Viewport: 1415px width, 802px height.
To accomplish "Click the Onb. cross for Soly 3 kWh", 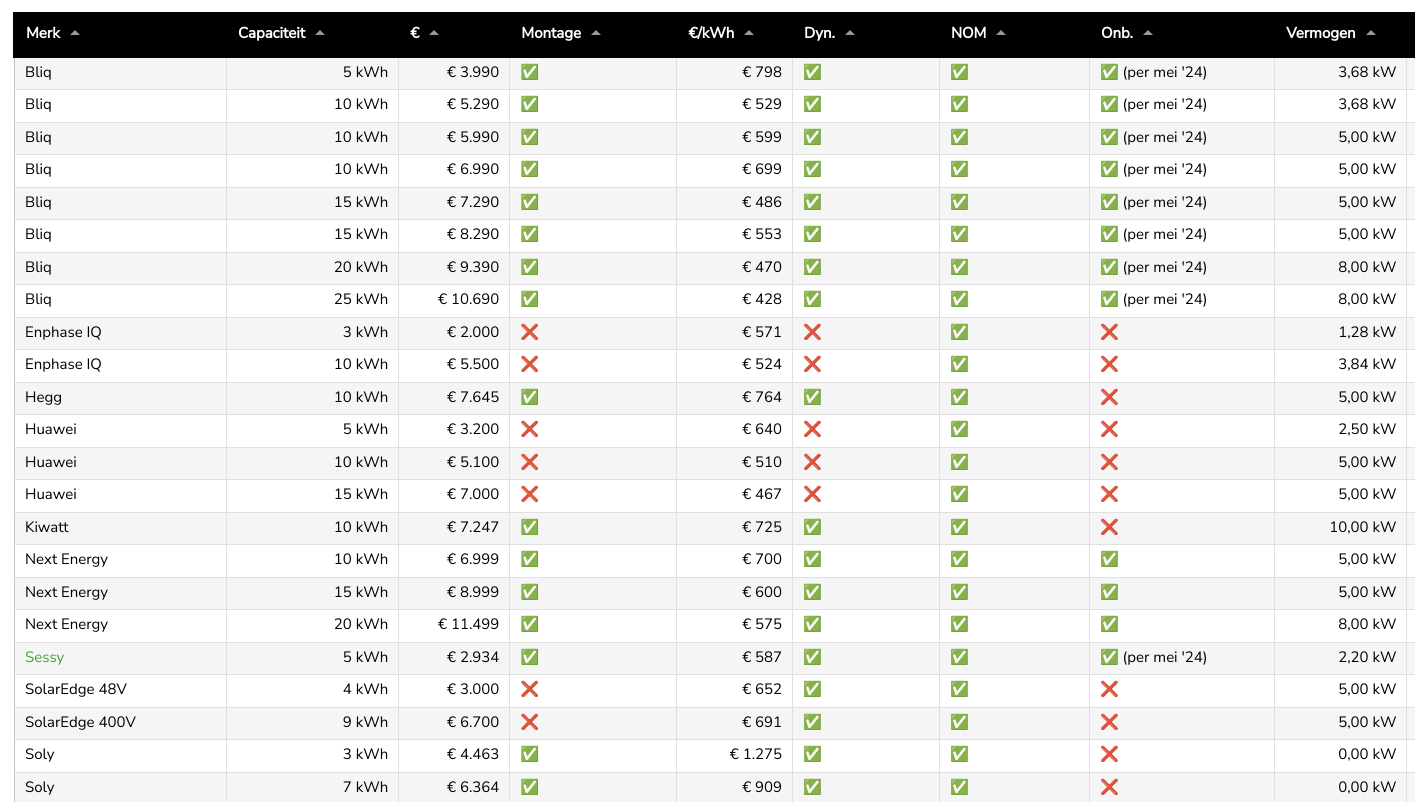I will [1109, 754].
